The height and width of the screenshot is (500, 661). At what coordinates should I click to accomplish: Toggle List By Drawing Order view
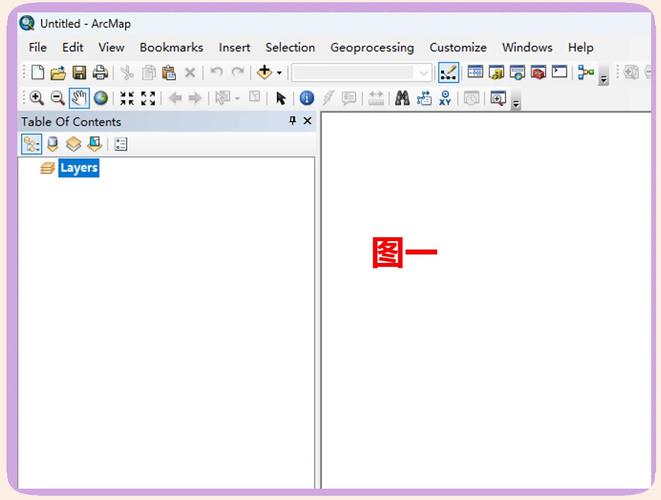tap(32, 144)
